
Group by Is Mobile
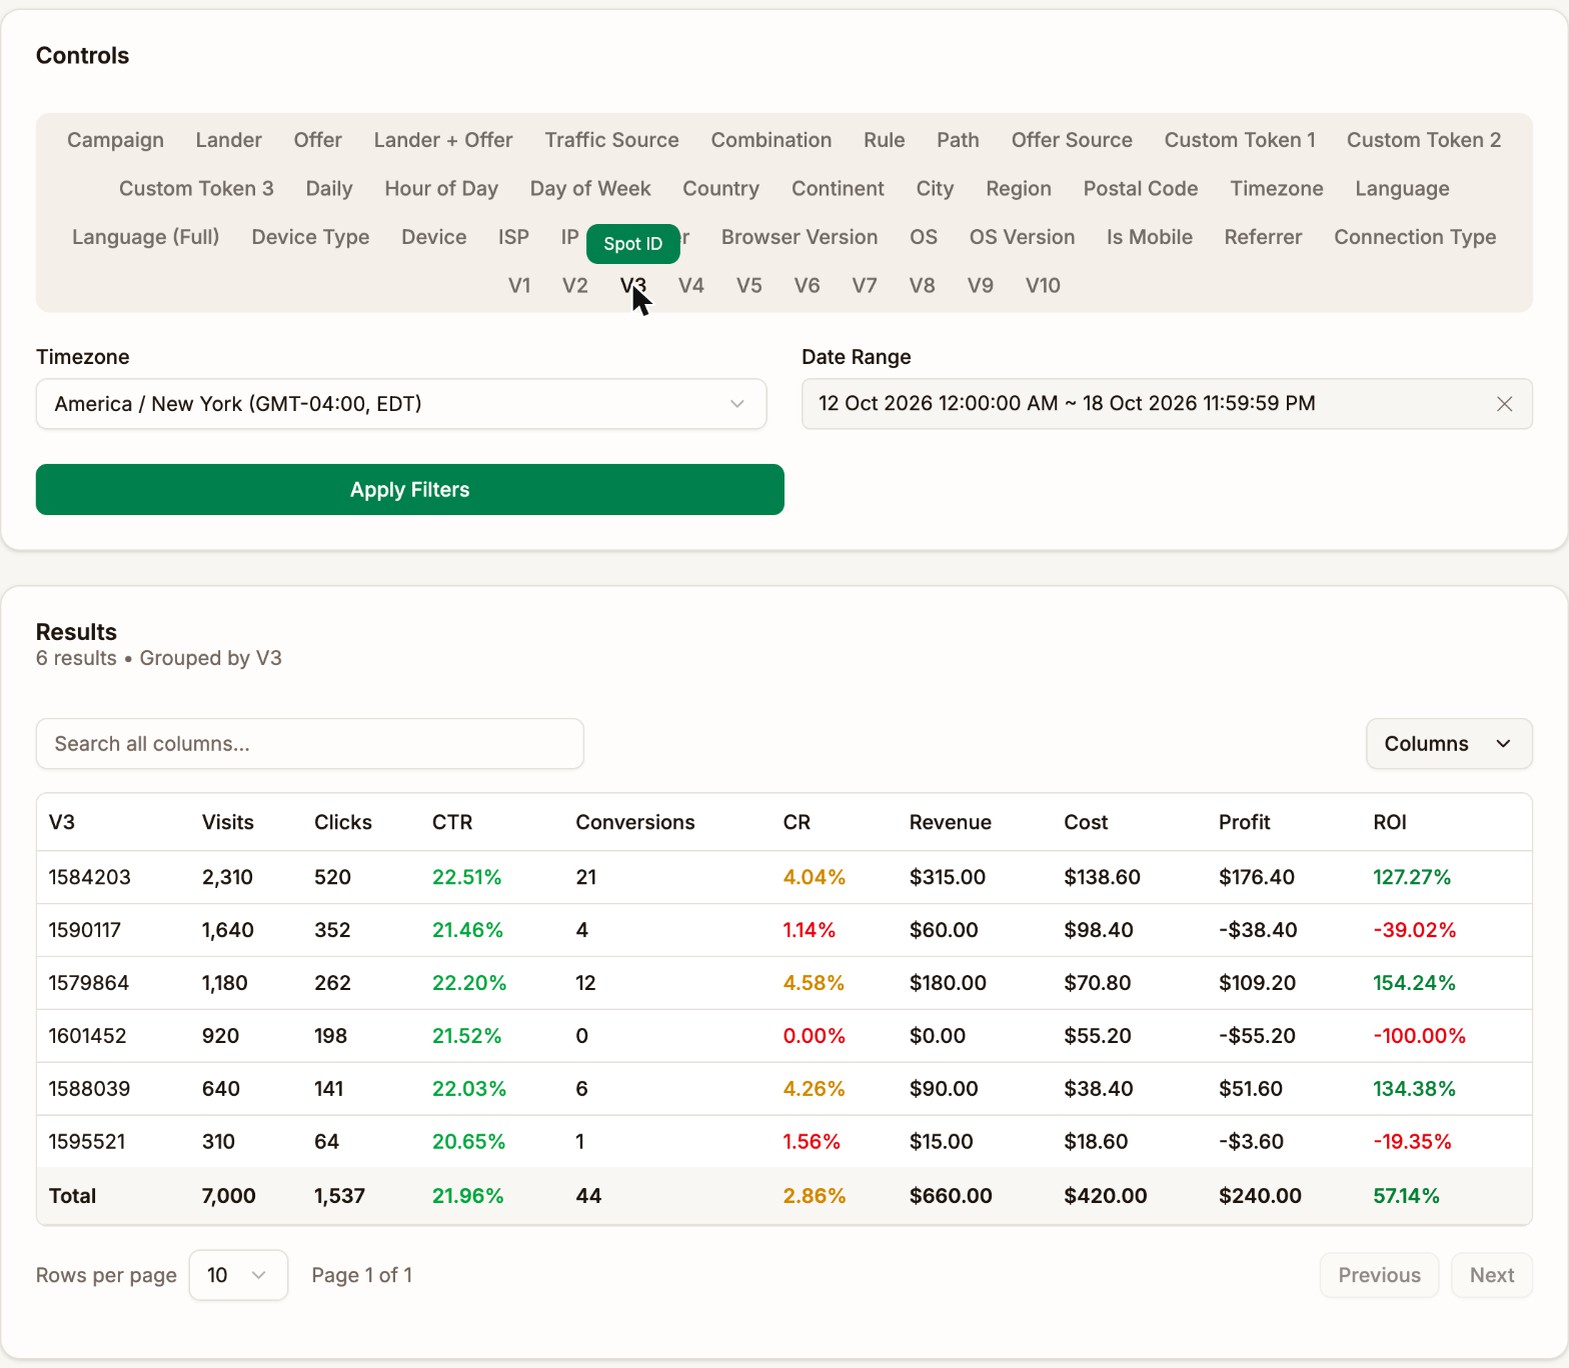[x=1150, y=237]
